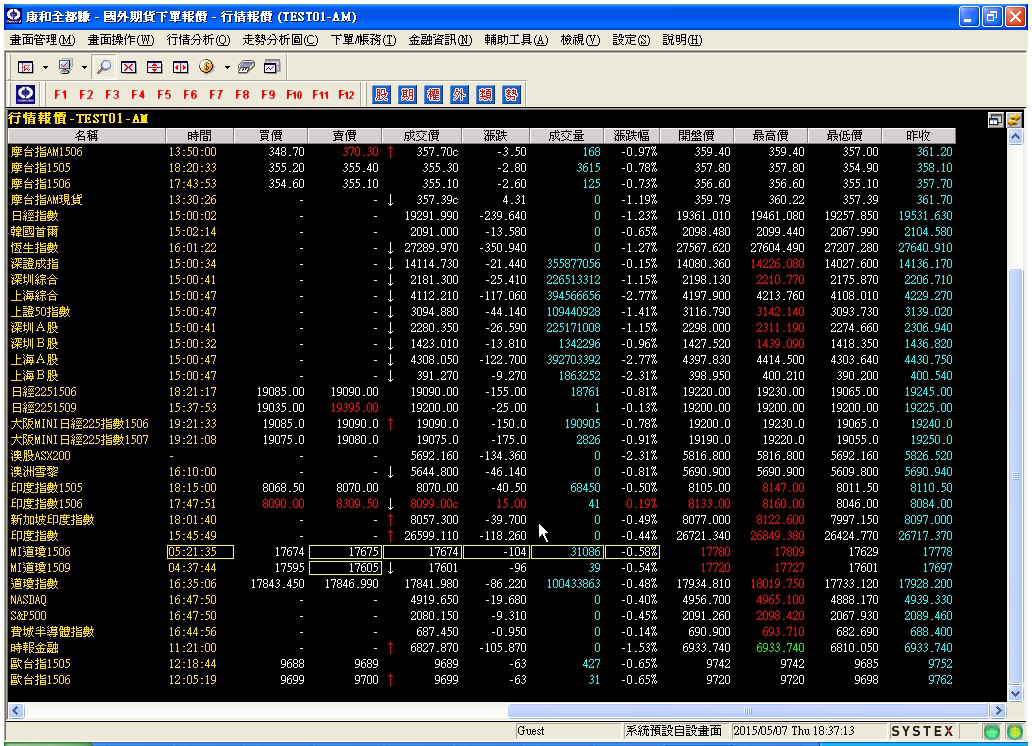Open the 設定(S) menu
1032x746 pixels.
(x=631, y=40)
